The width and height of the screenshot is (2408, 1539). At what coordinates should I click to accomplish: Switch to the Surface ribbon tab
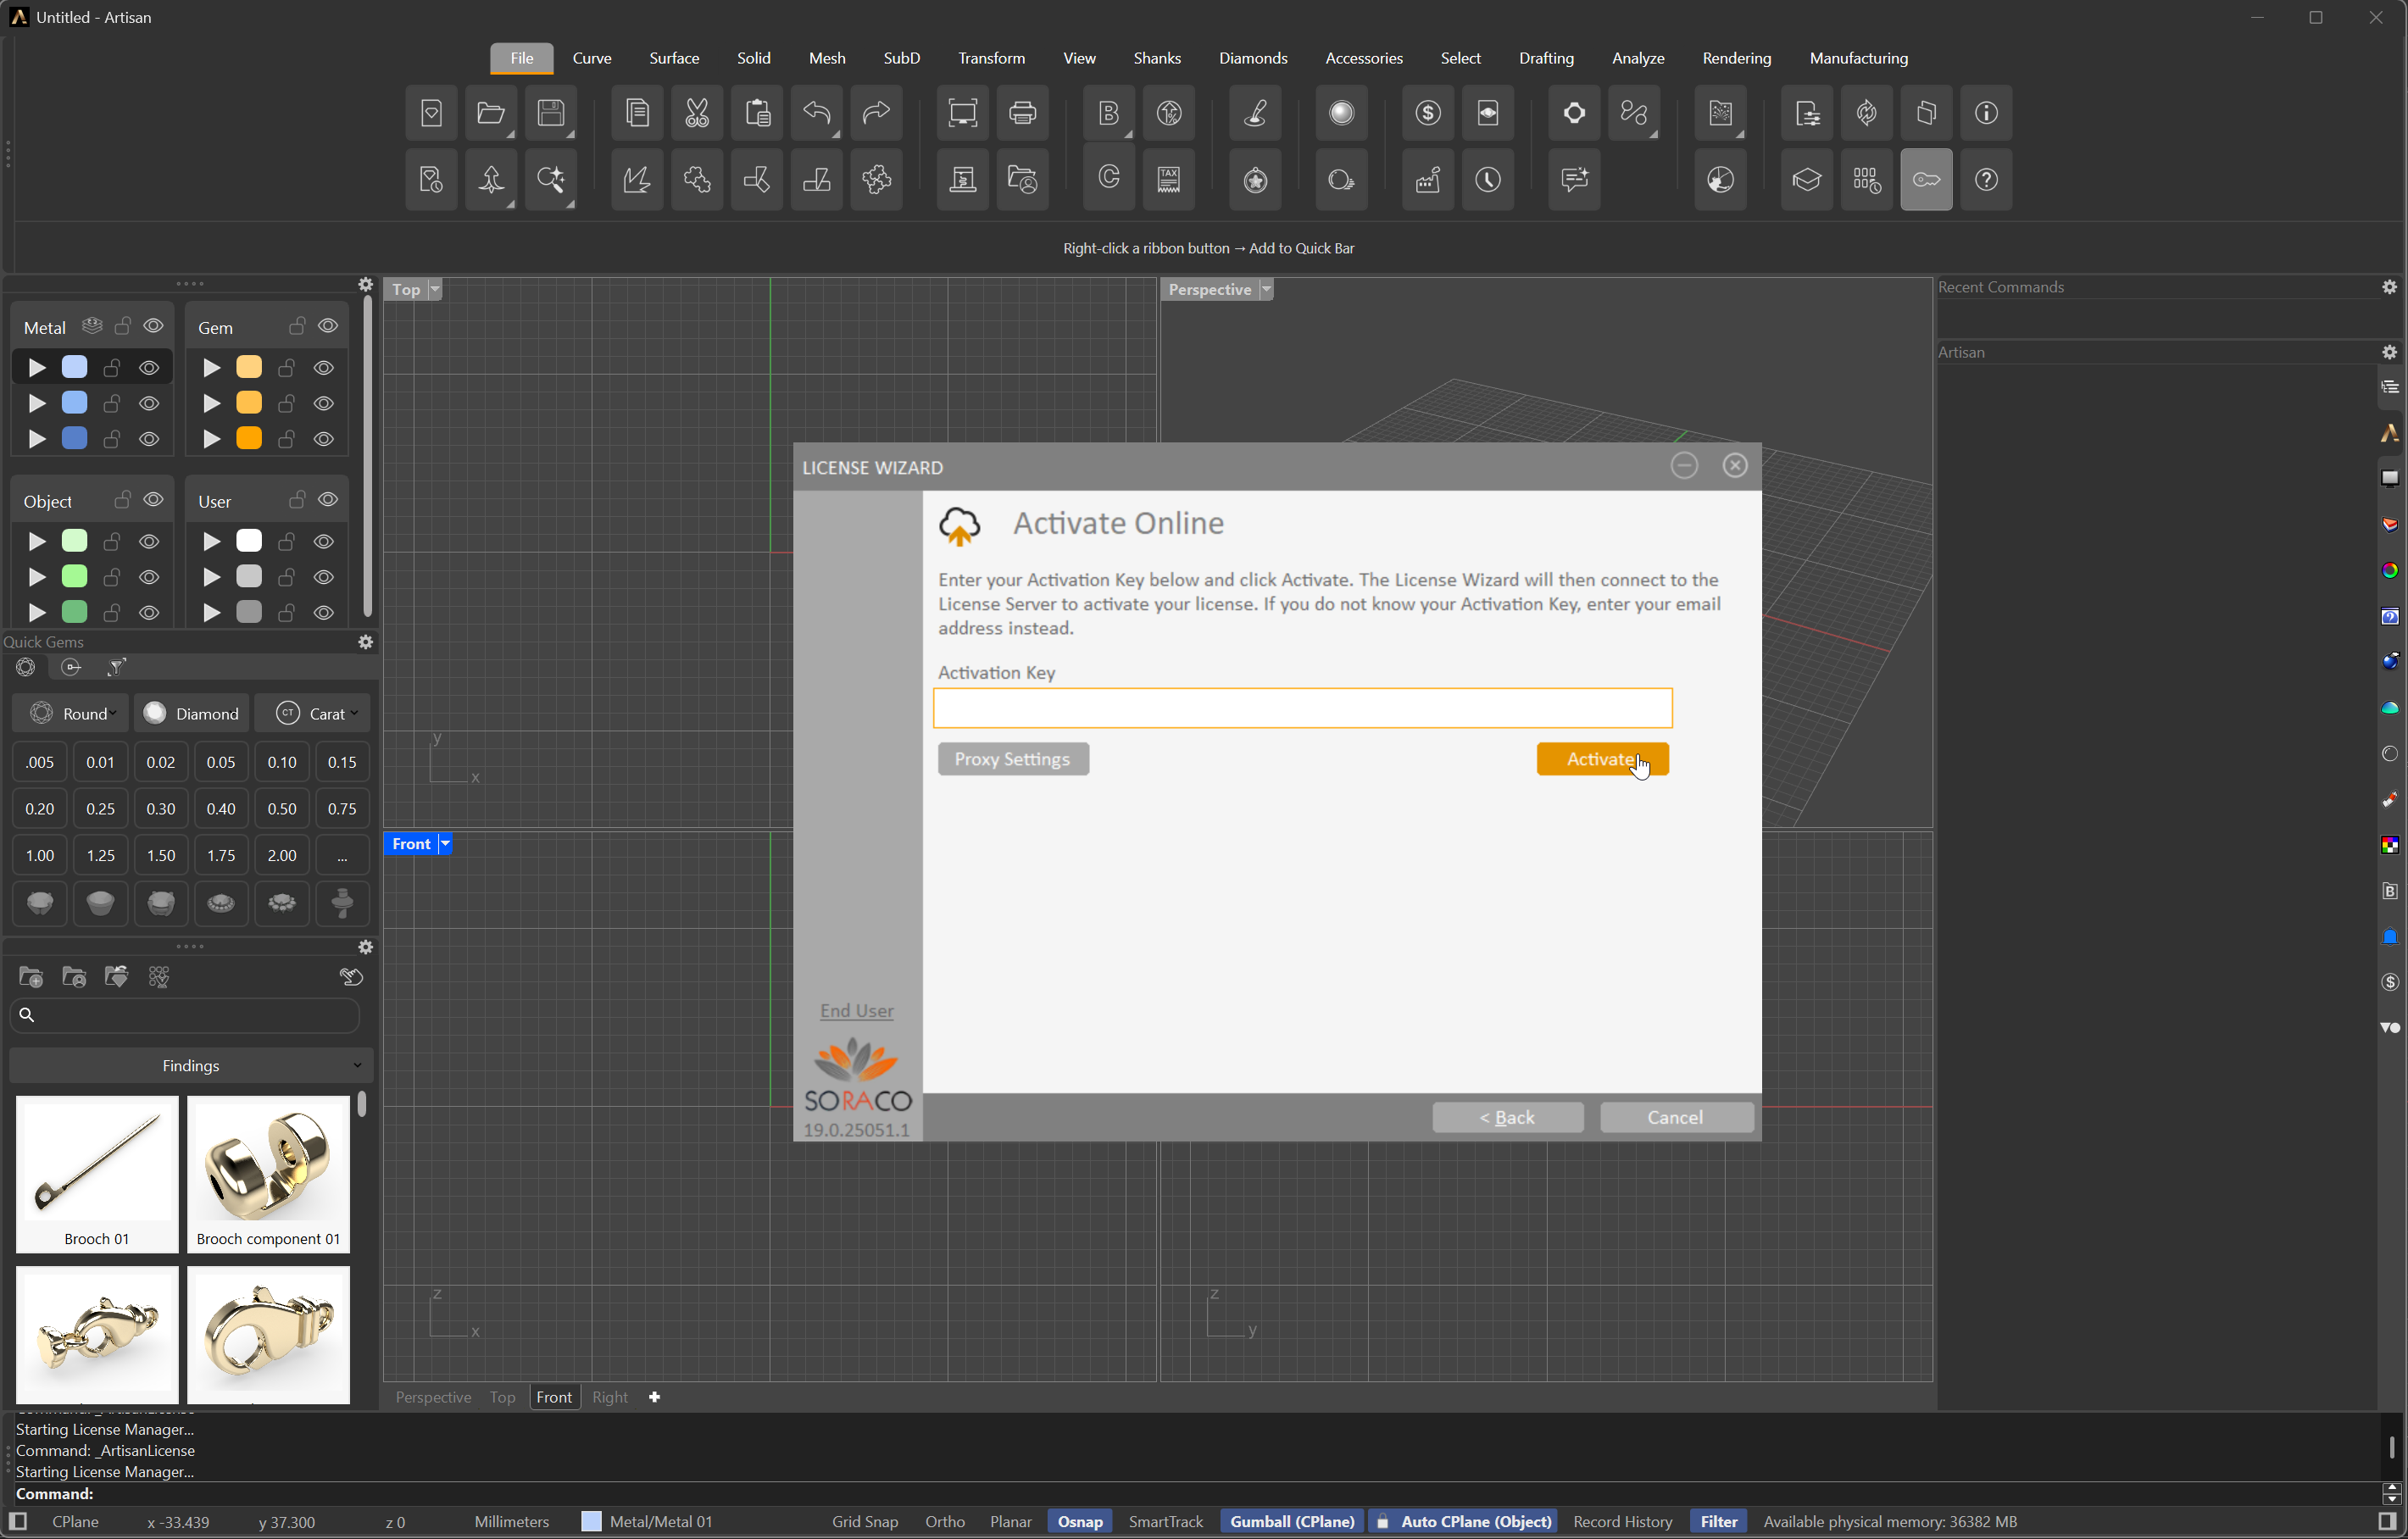pos(674,58)
